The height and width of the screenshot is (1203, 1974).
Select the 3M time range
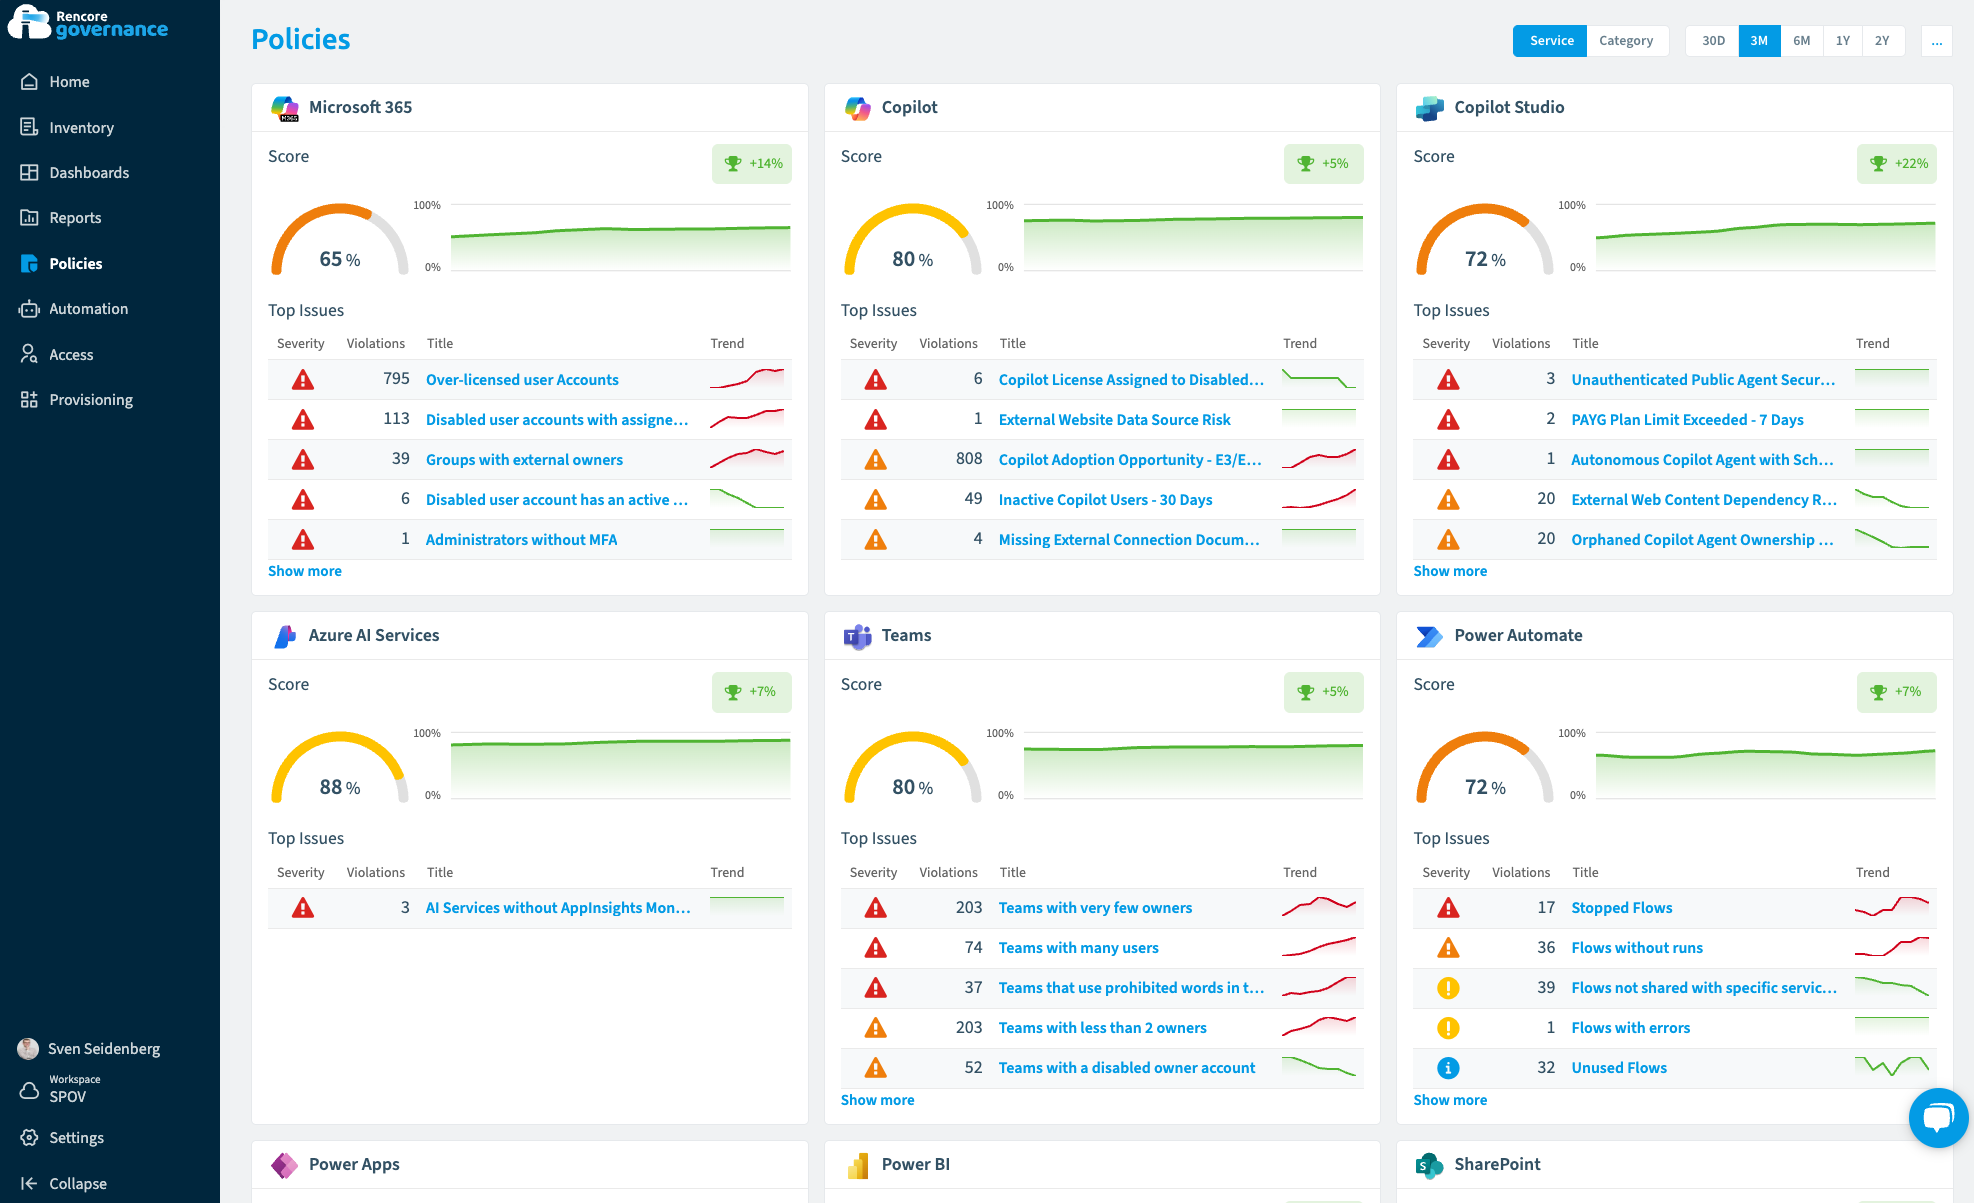tap(1760, 41)
